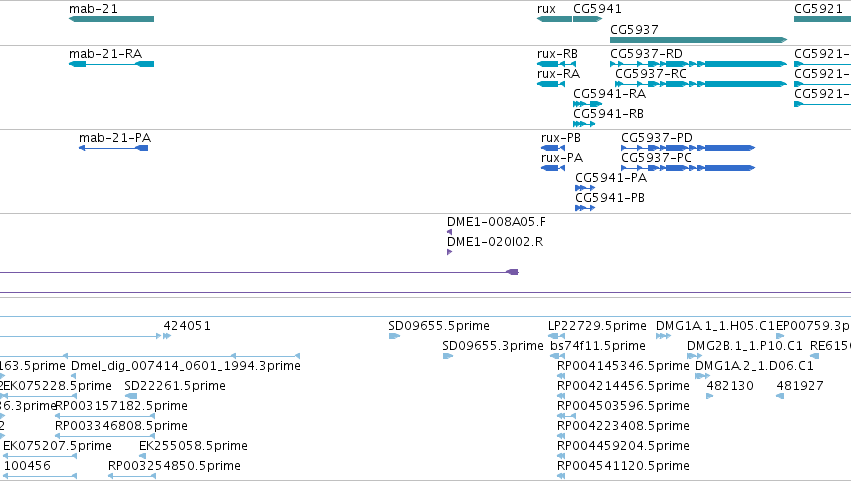Select the DME1-020I02.R feature label
Screen dimensions: 851x481
pyautogui.click(x=495, y=242)
